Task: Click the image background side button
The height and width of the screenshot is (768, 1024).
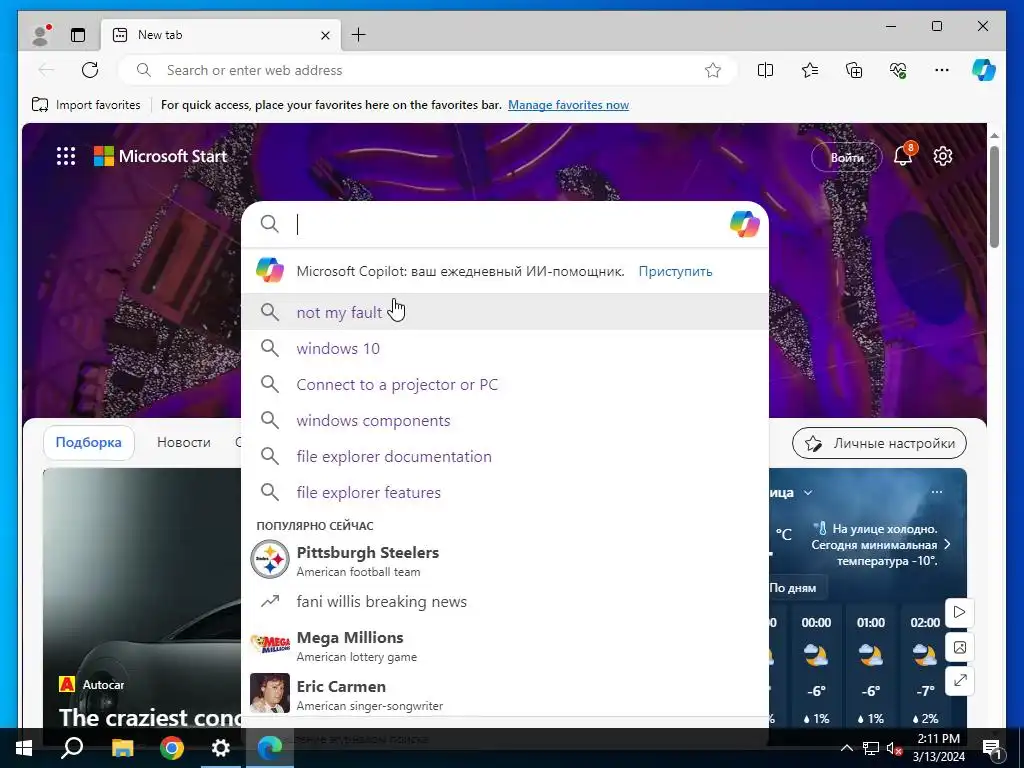Action: pos(959,647)
